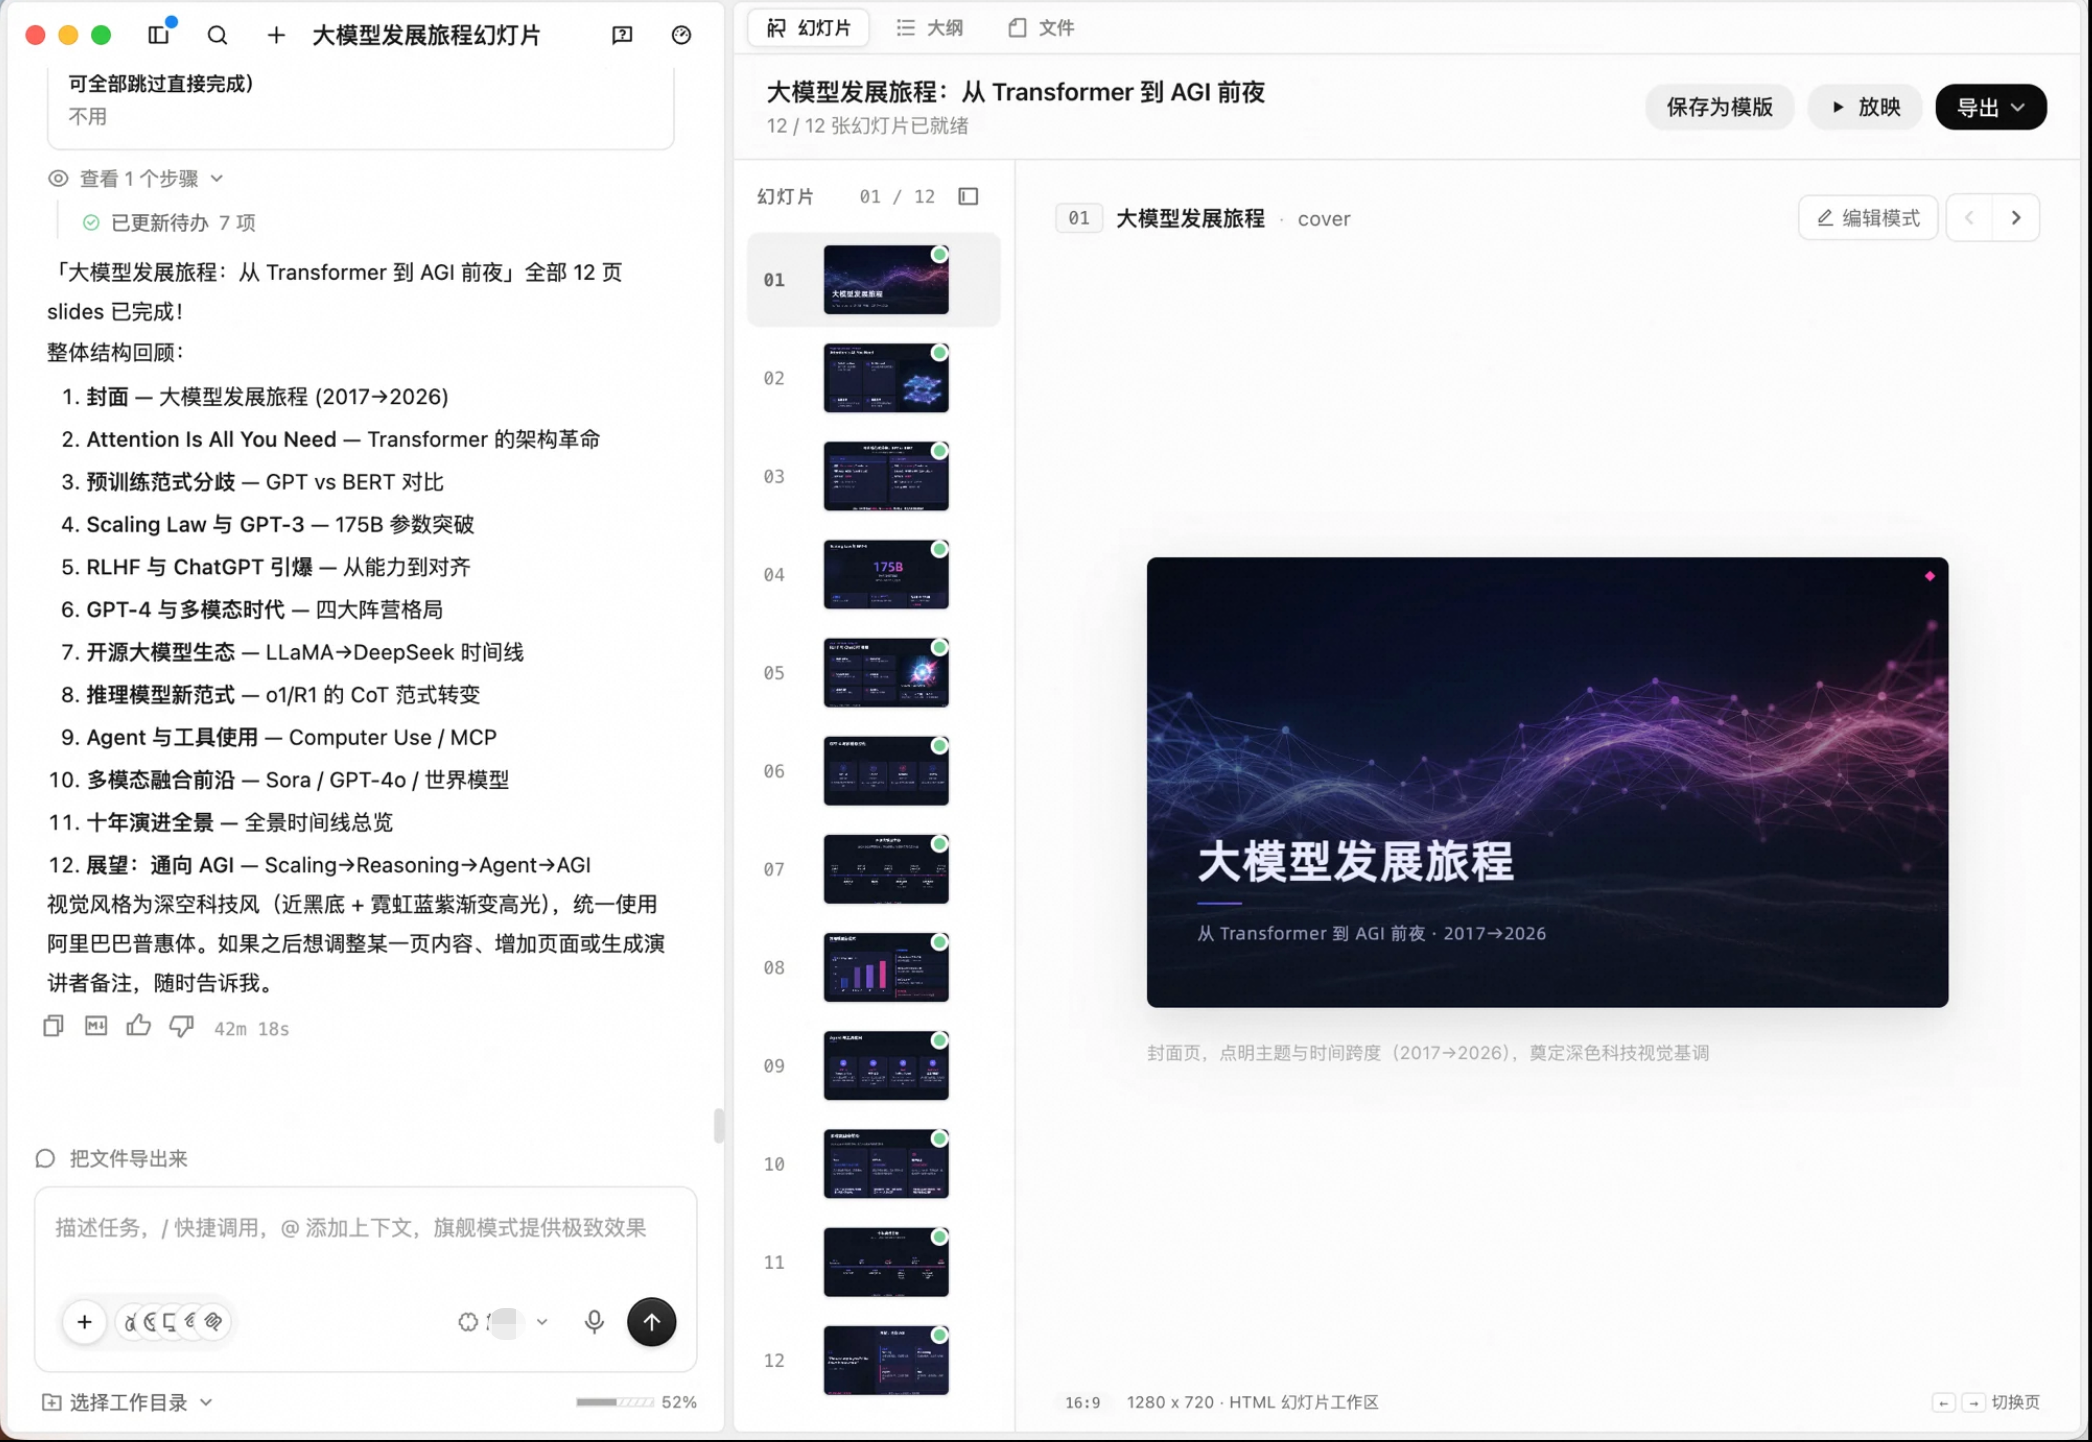Click the '42m 18s' elapsed time

(251, 1028)
